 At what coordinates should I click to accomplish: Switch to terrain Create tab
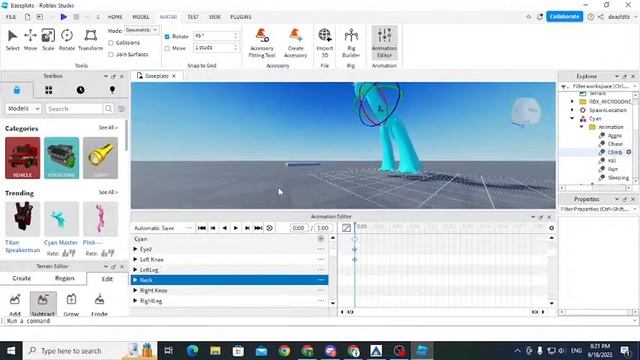pyautogui.click(x=22, y=278)
